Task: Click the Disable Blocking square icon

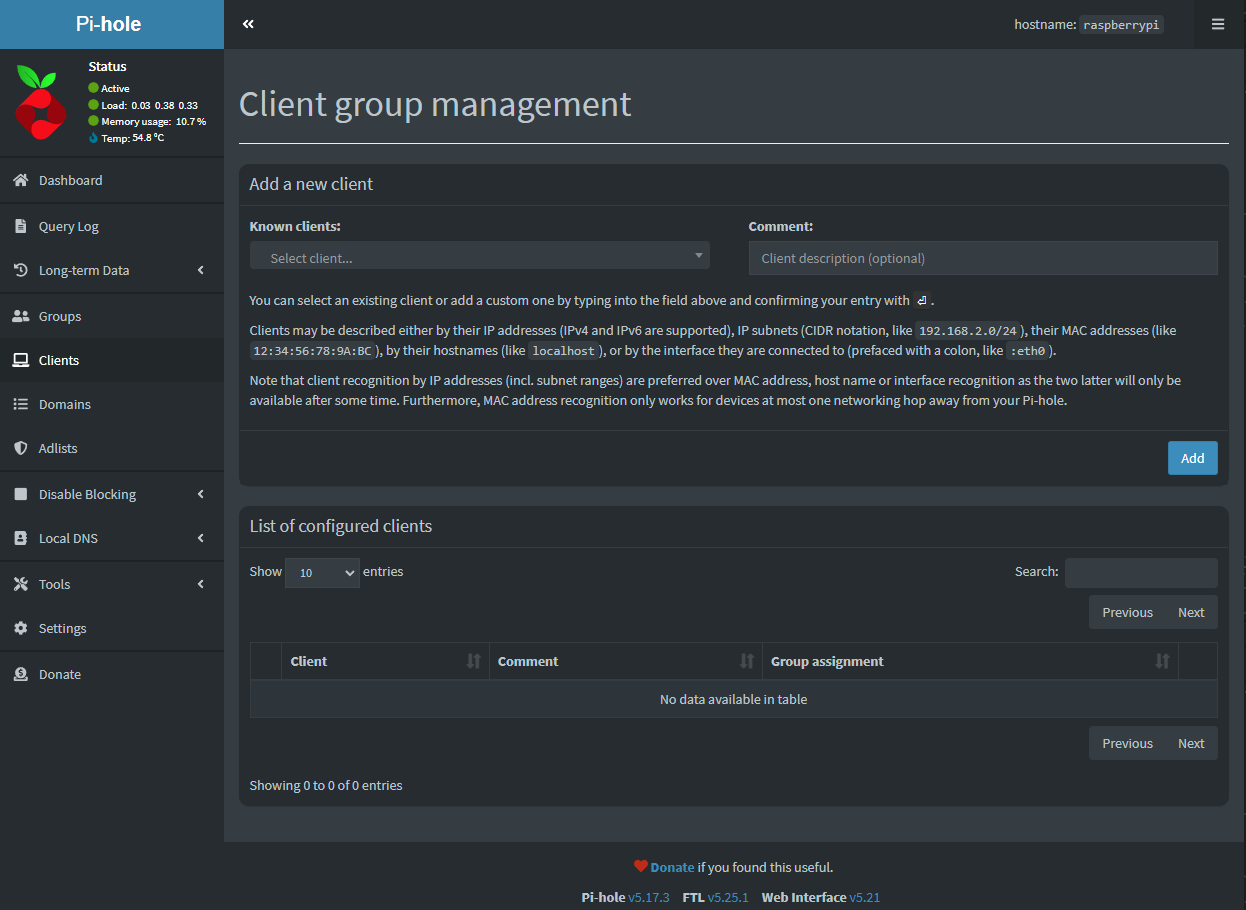Action: 20,494
